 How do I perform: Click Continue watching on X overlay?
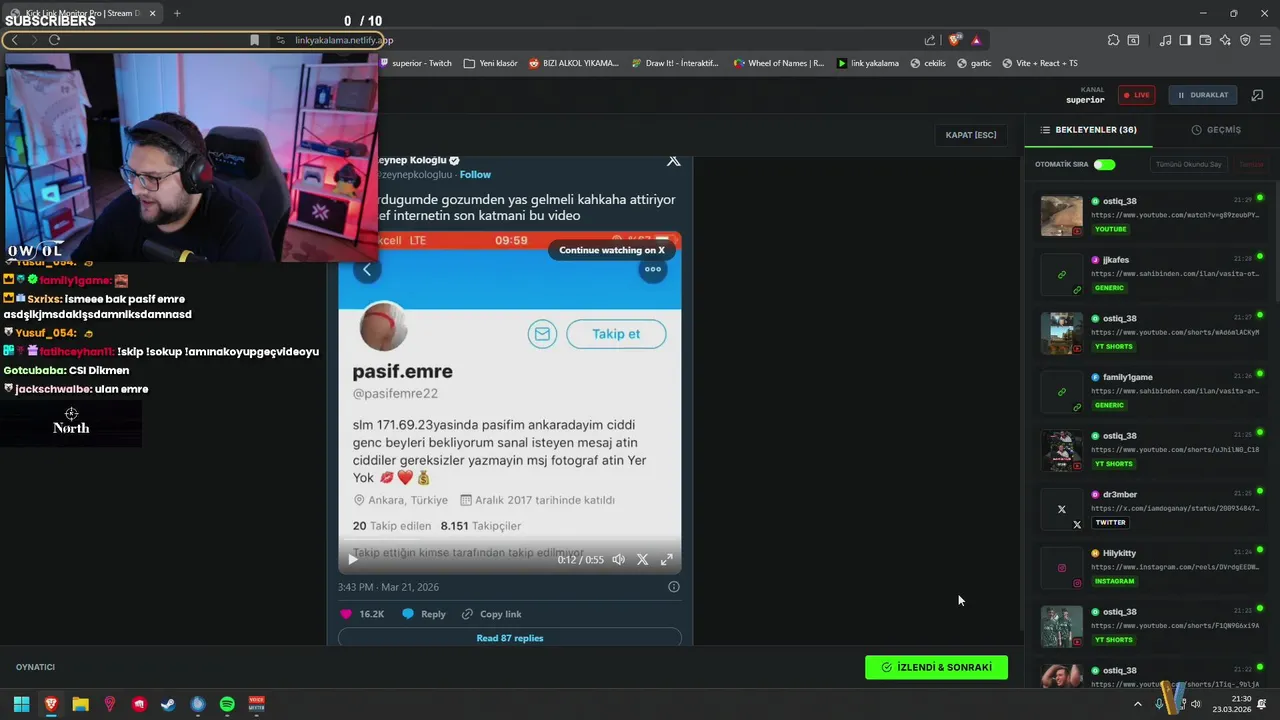pyautogui.click(x=612, y=250)
